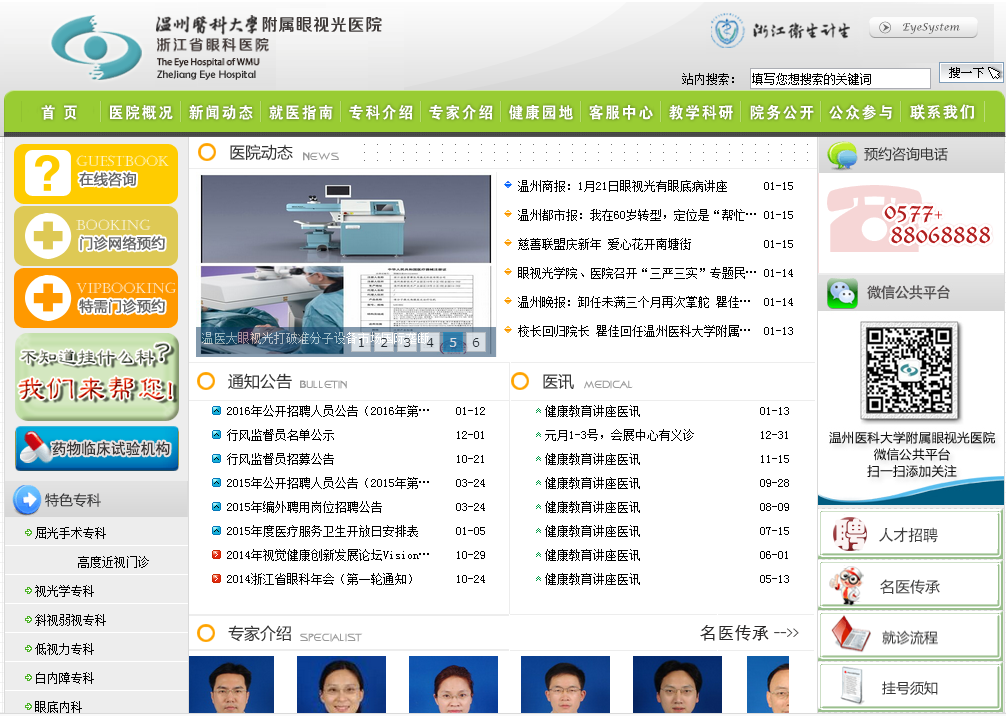This screenshot has height=716, width=1006.
Task: Open 视光学专科 link
Action: pos(64,592)
